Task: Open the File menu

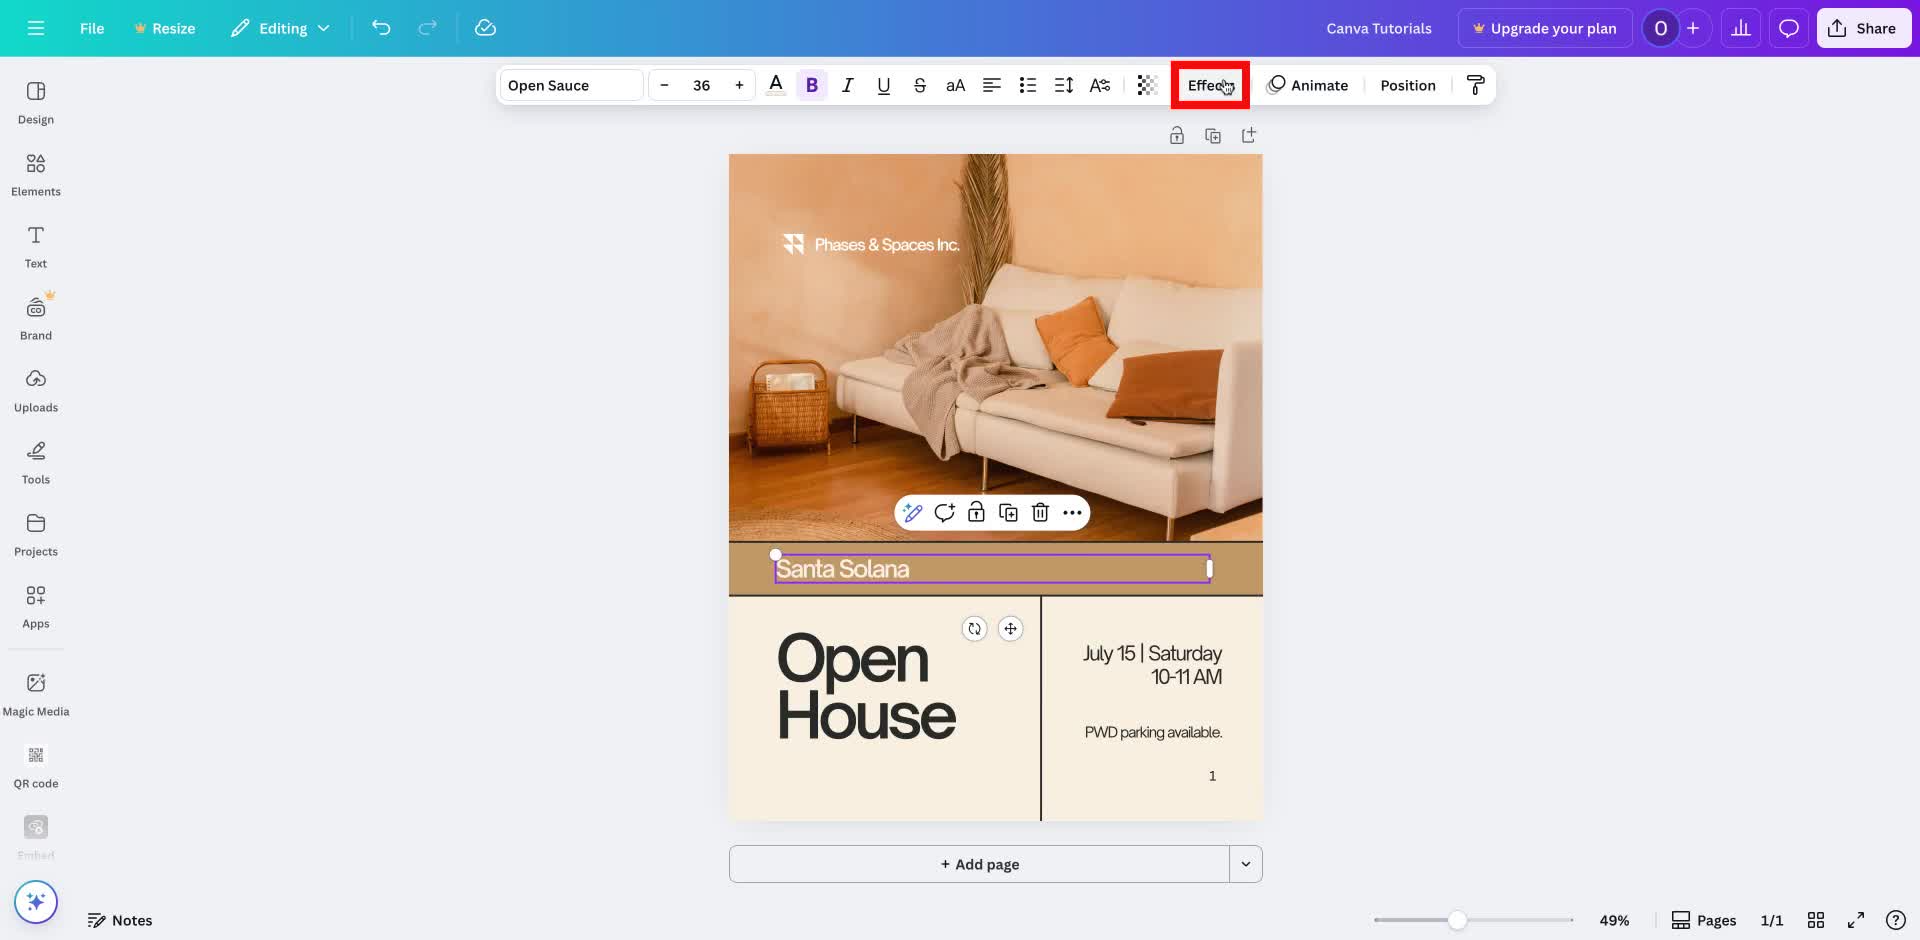Action: click(91, 28)
